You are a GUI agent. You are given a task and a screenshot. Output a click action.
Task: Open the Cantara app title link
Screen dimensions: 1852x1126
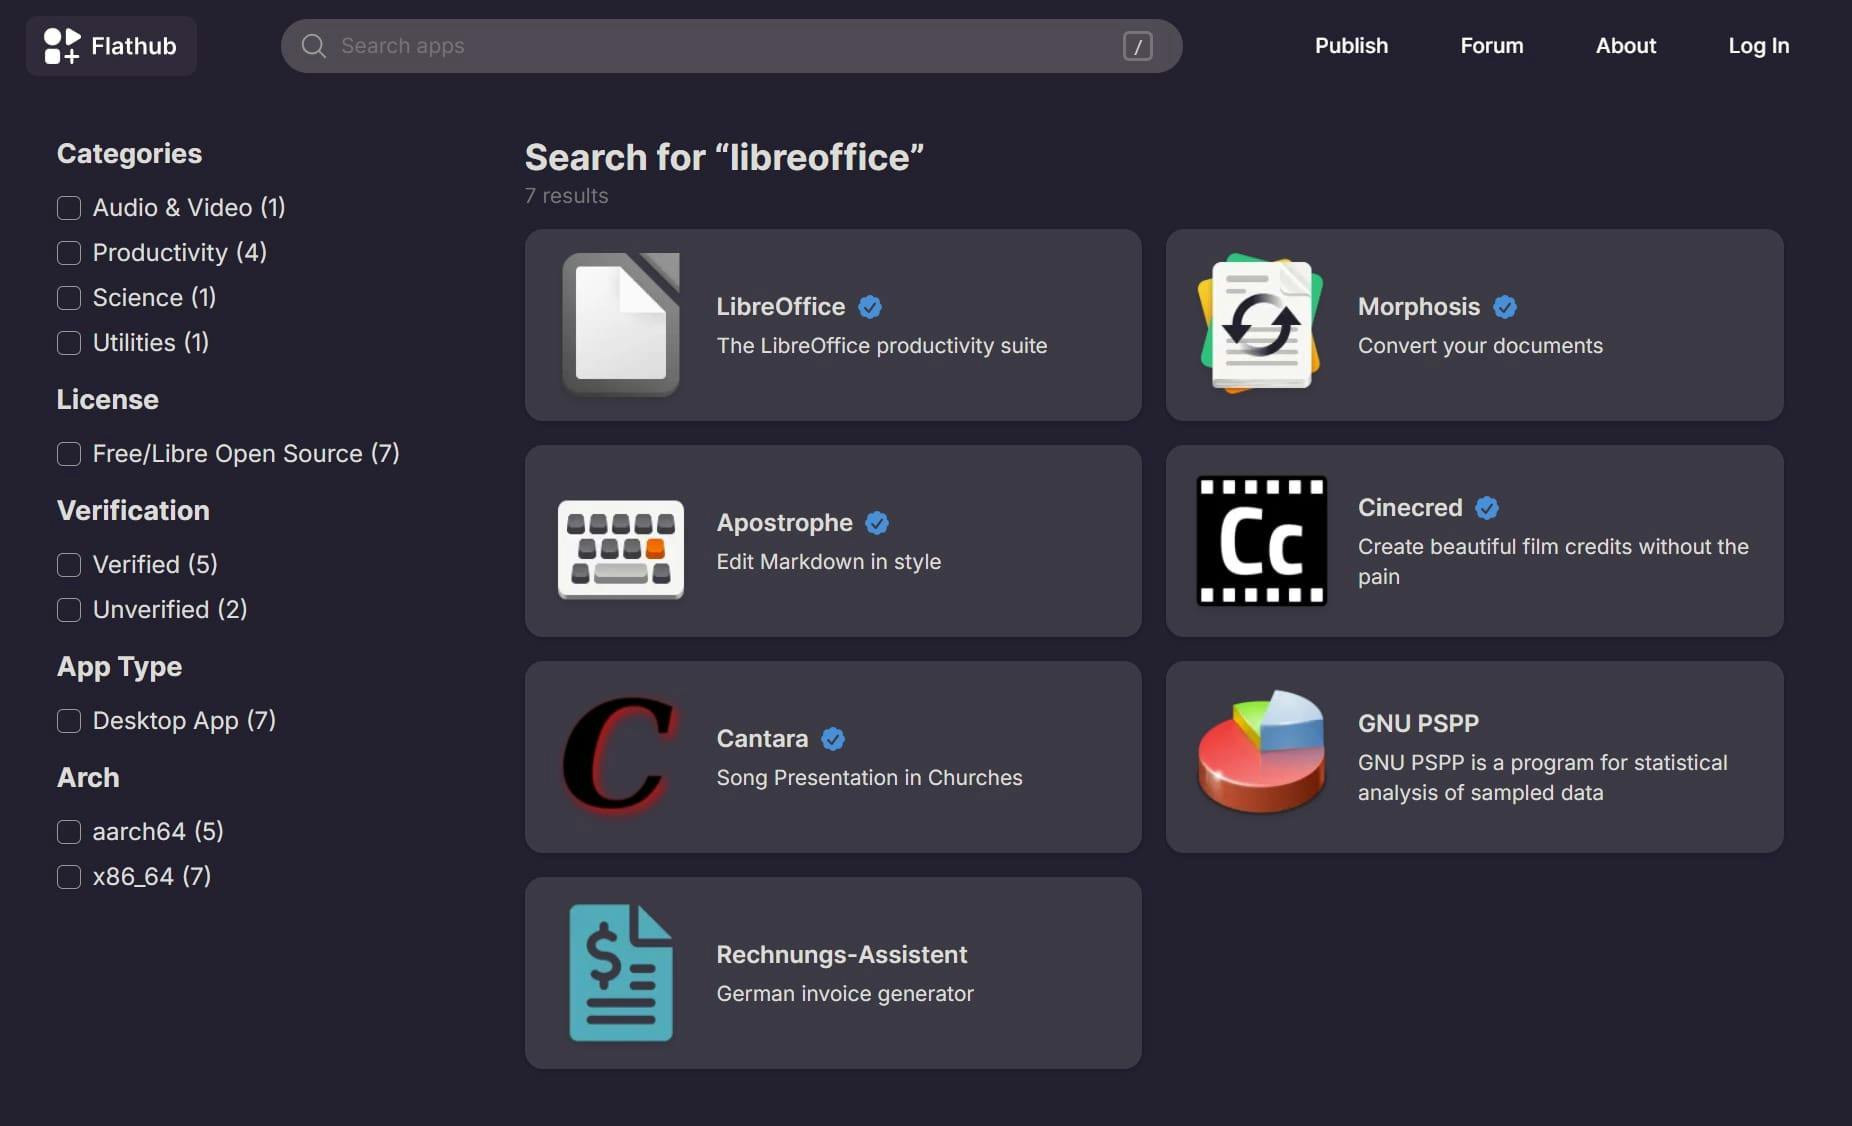tap(762, 739)
